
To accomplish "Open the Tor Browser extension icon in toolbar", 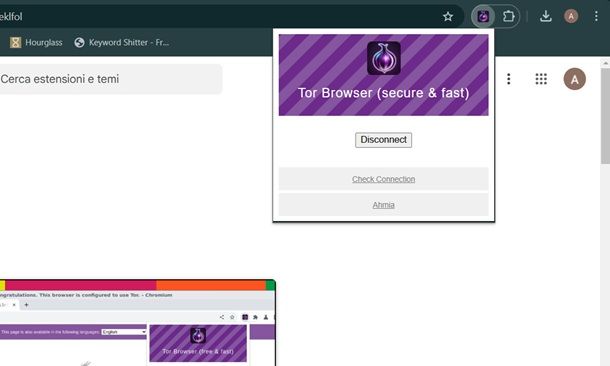I will coord(483,16).
